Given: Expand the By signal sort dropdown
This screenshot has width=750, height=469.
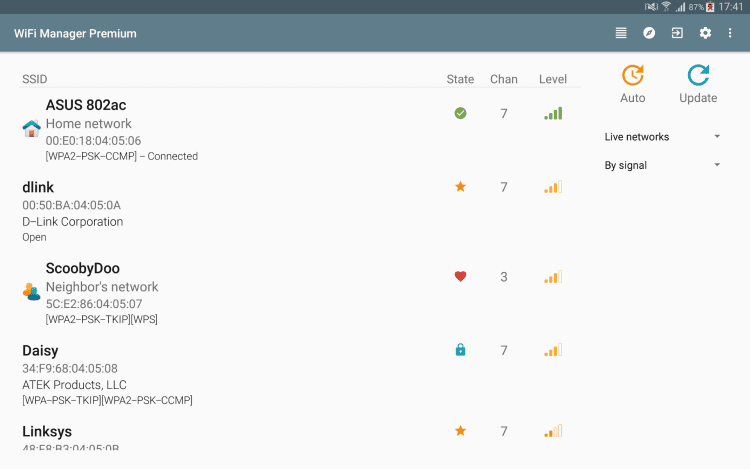Looking at the screenshot, I should click(662, 165).
